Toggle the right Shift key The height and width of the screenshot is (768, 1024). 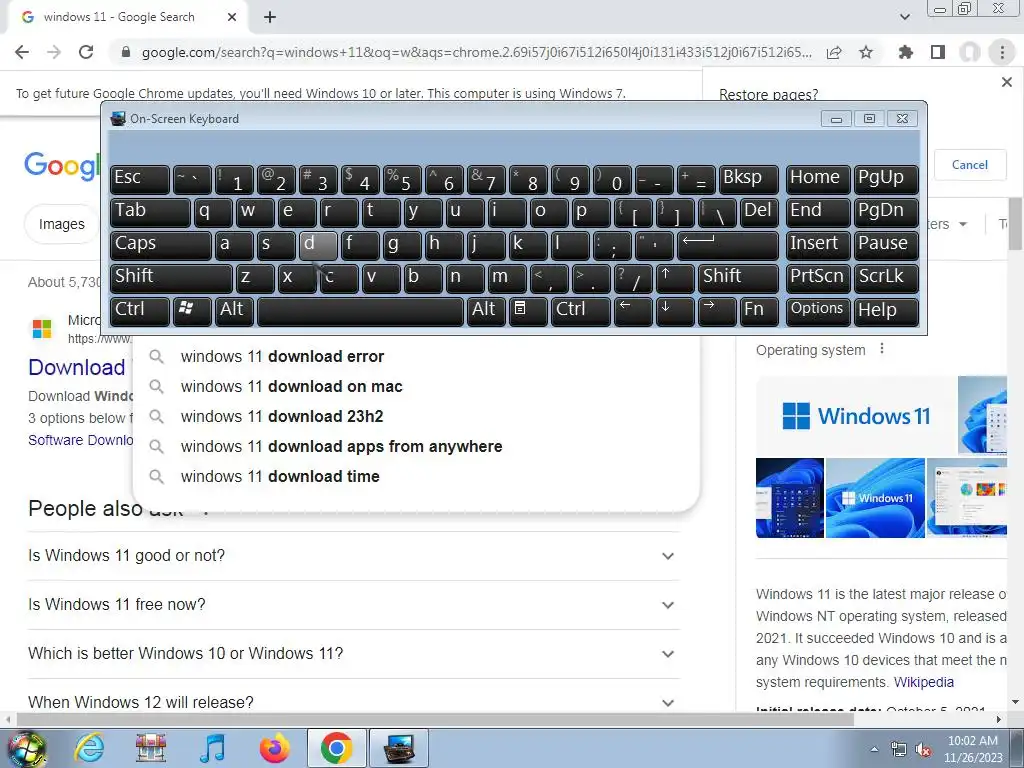739,278
